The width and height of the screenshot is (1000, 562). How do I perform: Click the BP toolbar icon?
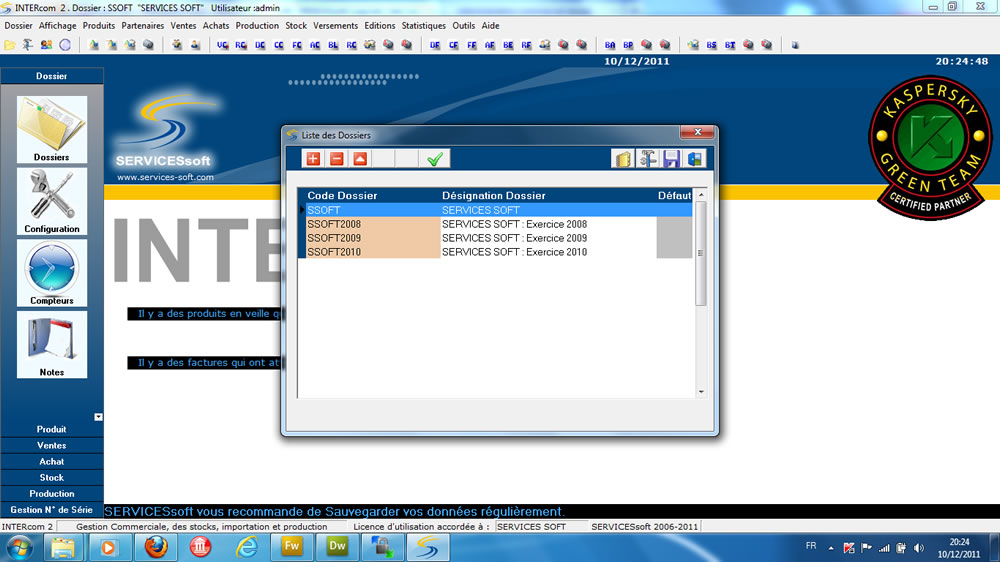tap(629, 45)
